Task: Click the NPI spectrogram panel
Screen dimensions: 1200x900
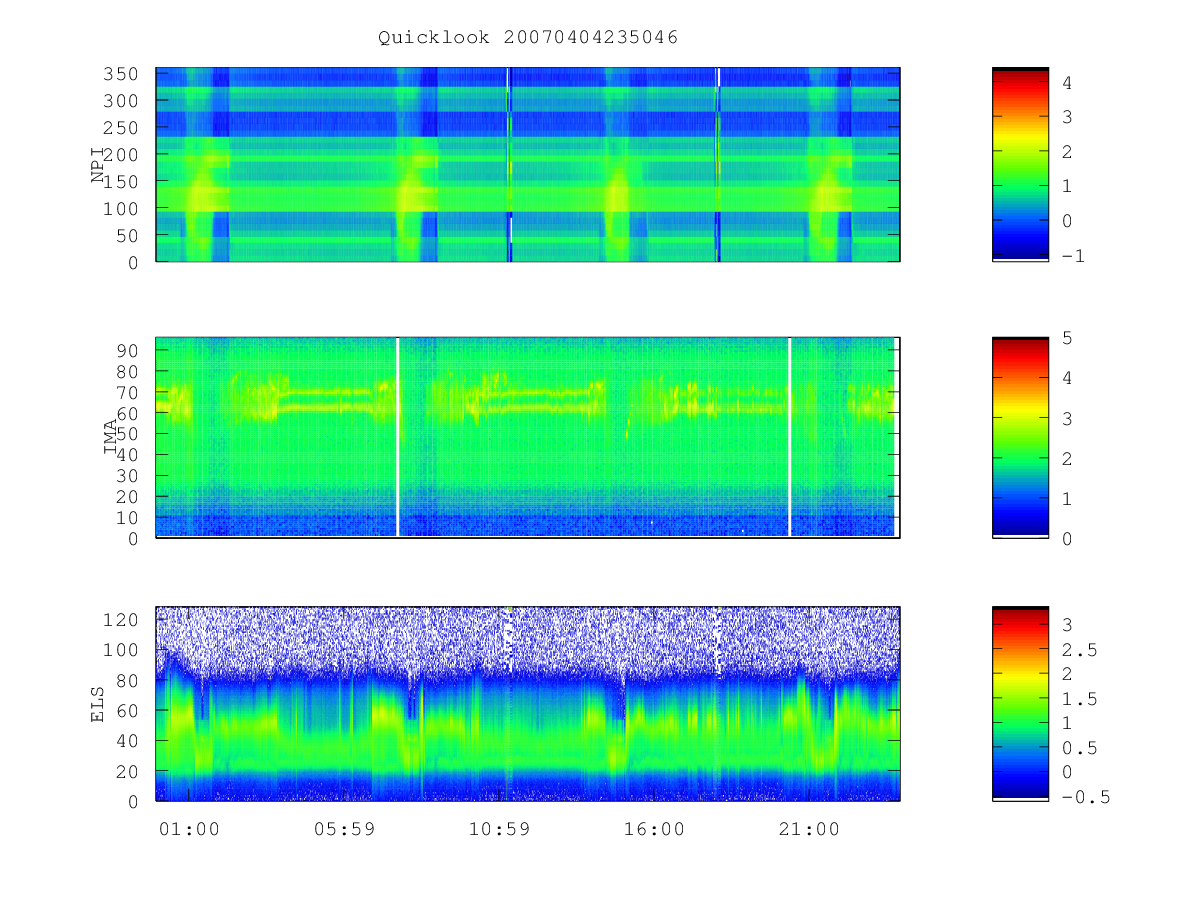Action: pyautogui.click(x=528, y=165)
